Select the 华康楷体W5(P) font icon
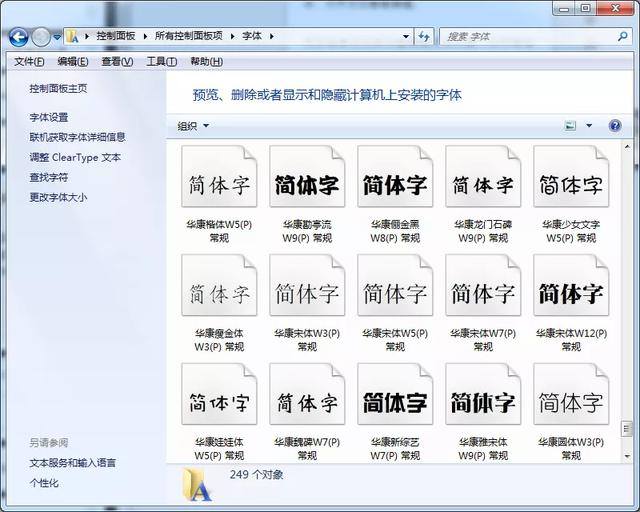Screen dimensions: 640x512 click(x=219, y=176)
